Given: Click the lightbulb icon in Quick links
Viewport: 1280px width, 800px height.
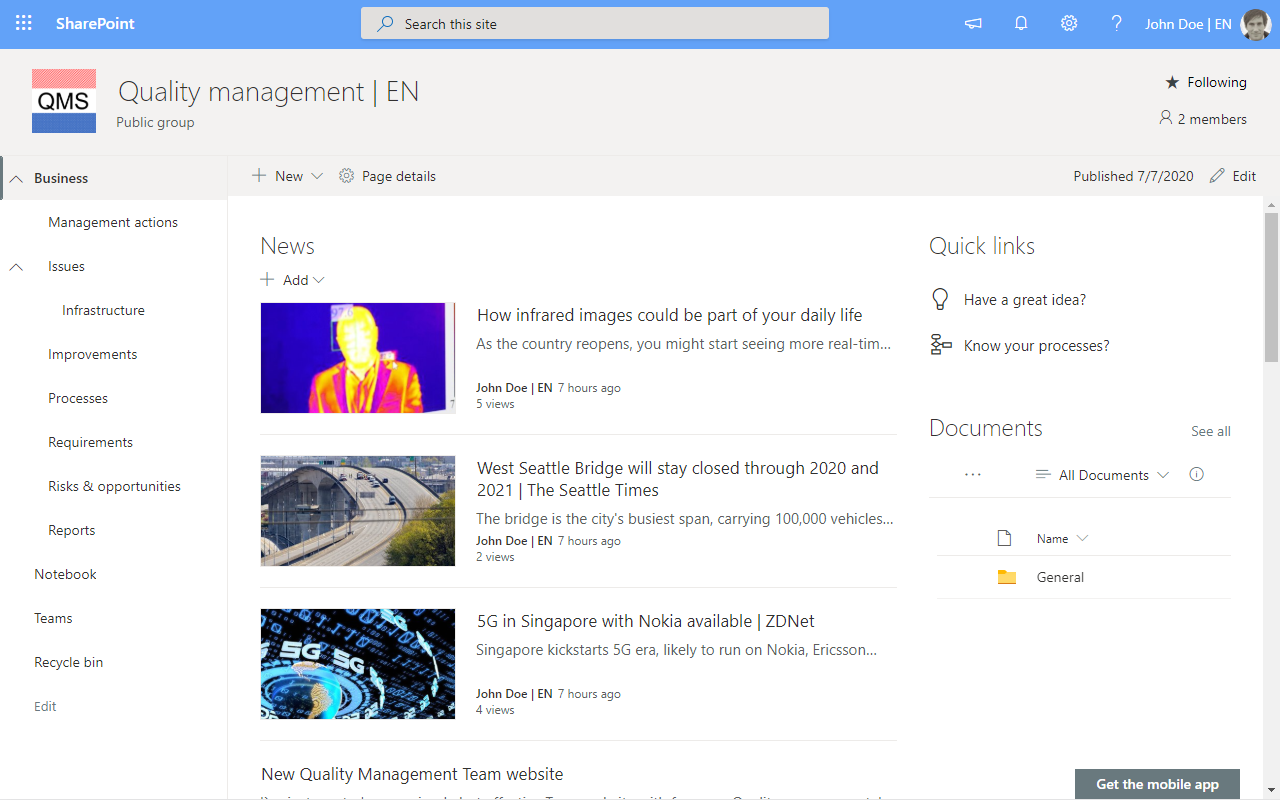Looking at the screenshot, I should coord(940,299).
